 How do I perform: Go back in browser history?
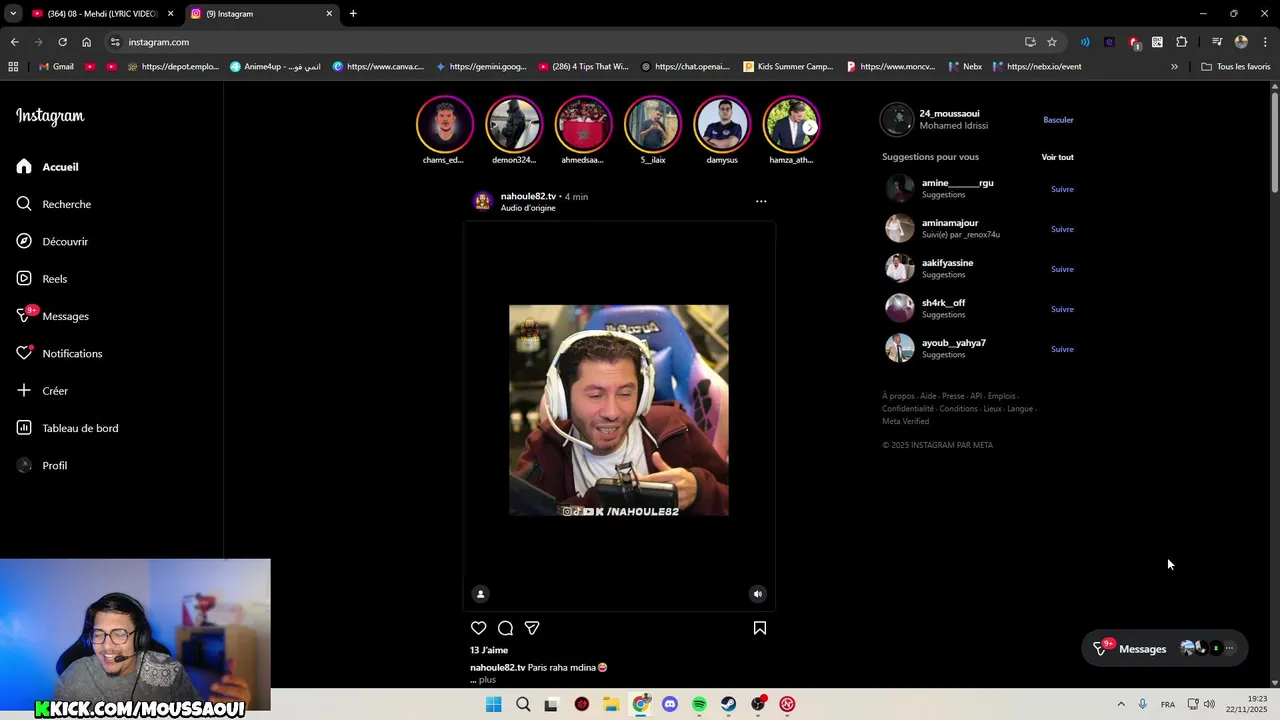click(x=14, y=42)
